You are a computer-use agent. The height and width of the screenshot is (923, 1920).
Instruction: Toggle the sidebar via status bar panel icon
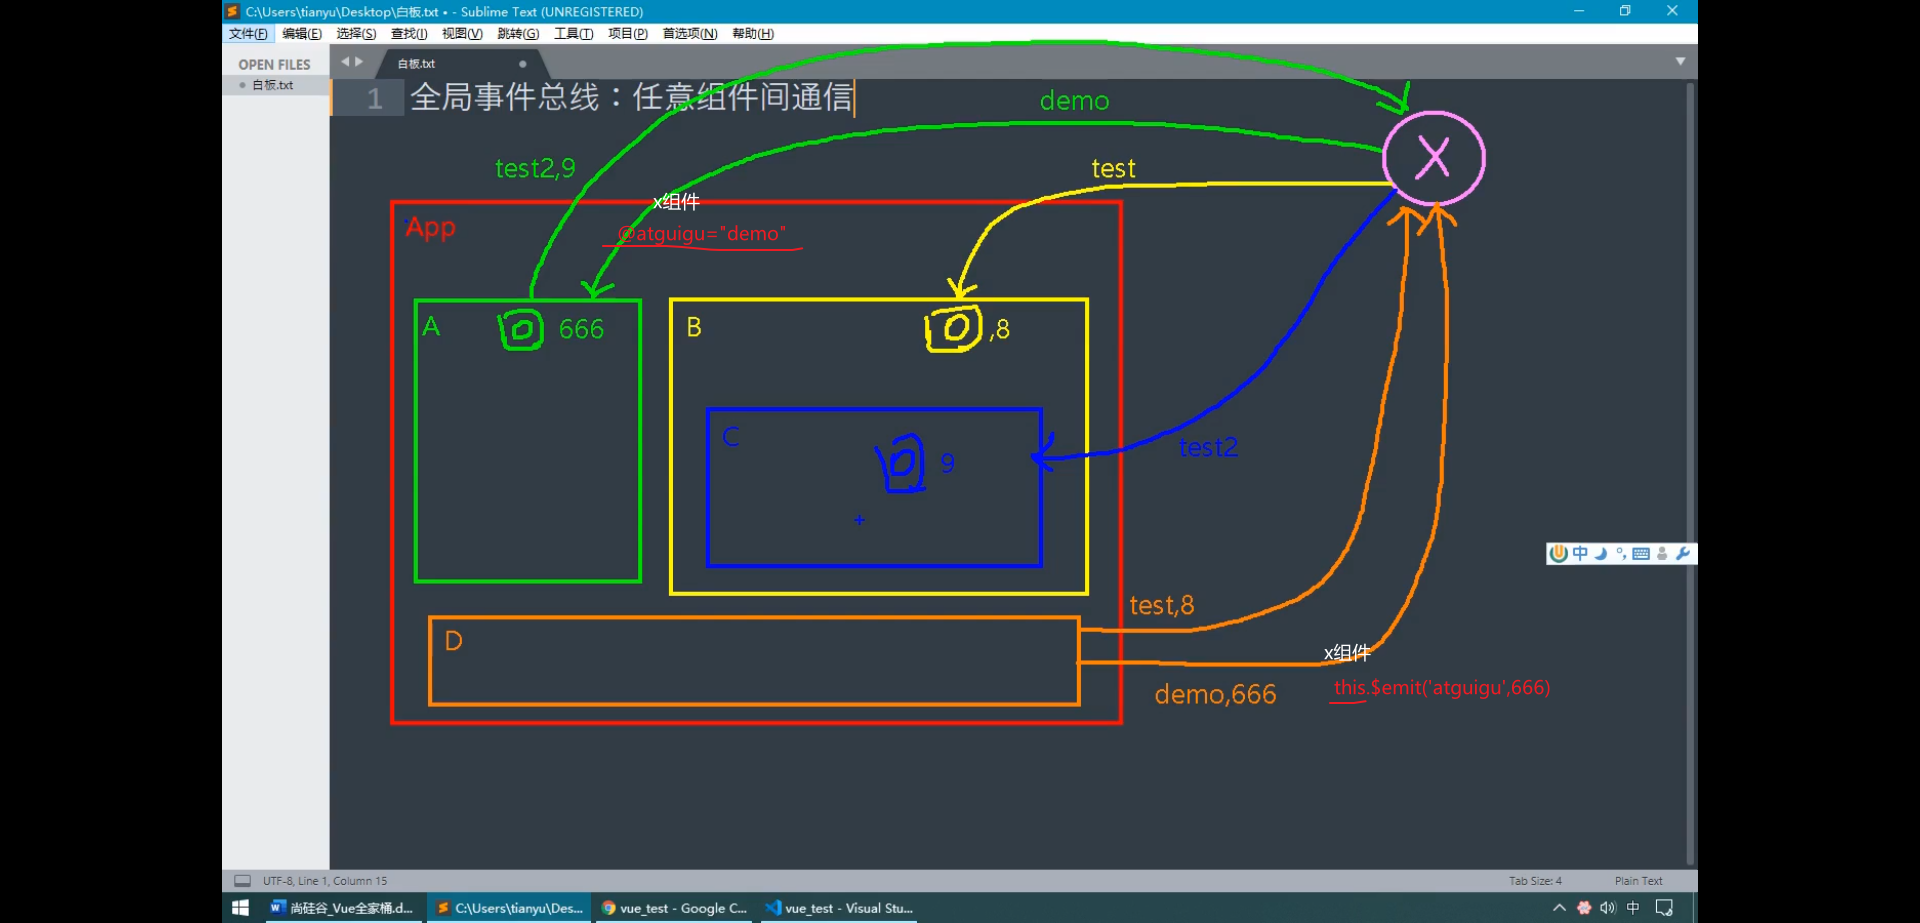(242, 881)
